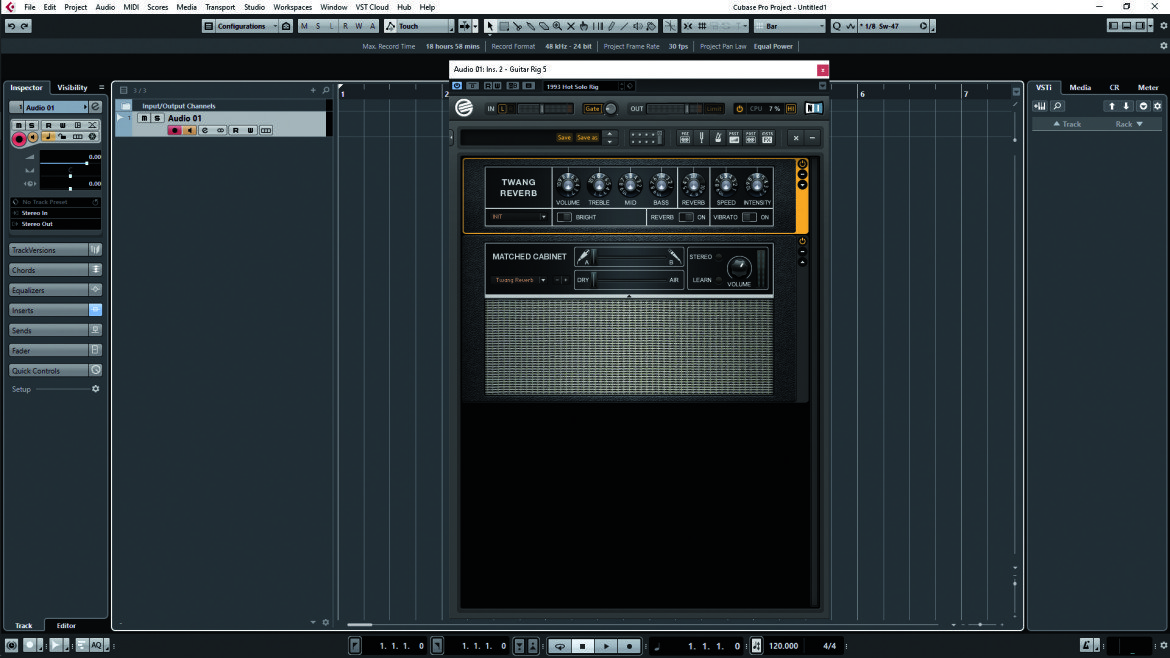Add a track with the plus icon
1170x658 pixels.
pos(313,90)
